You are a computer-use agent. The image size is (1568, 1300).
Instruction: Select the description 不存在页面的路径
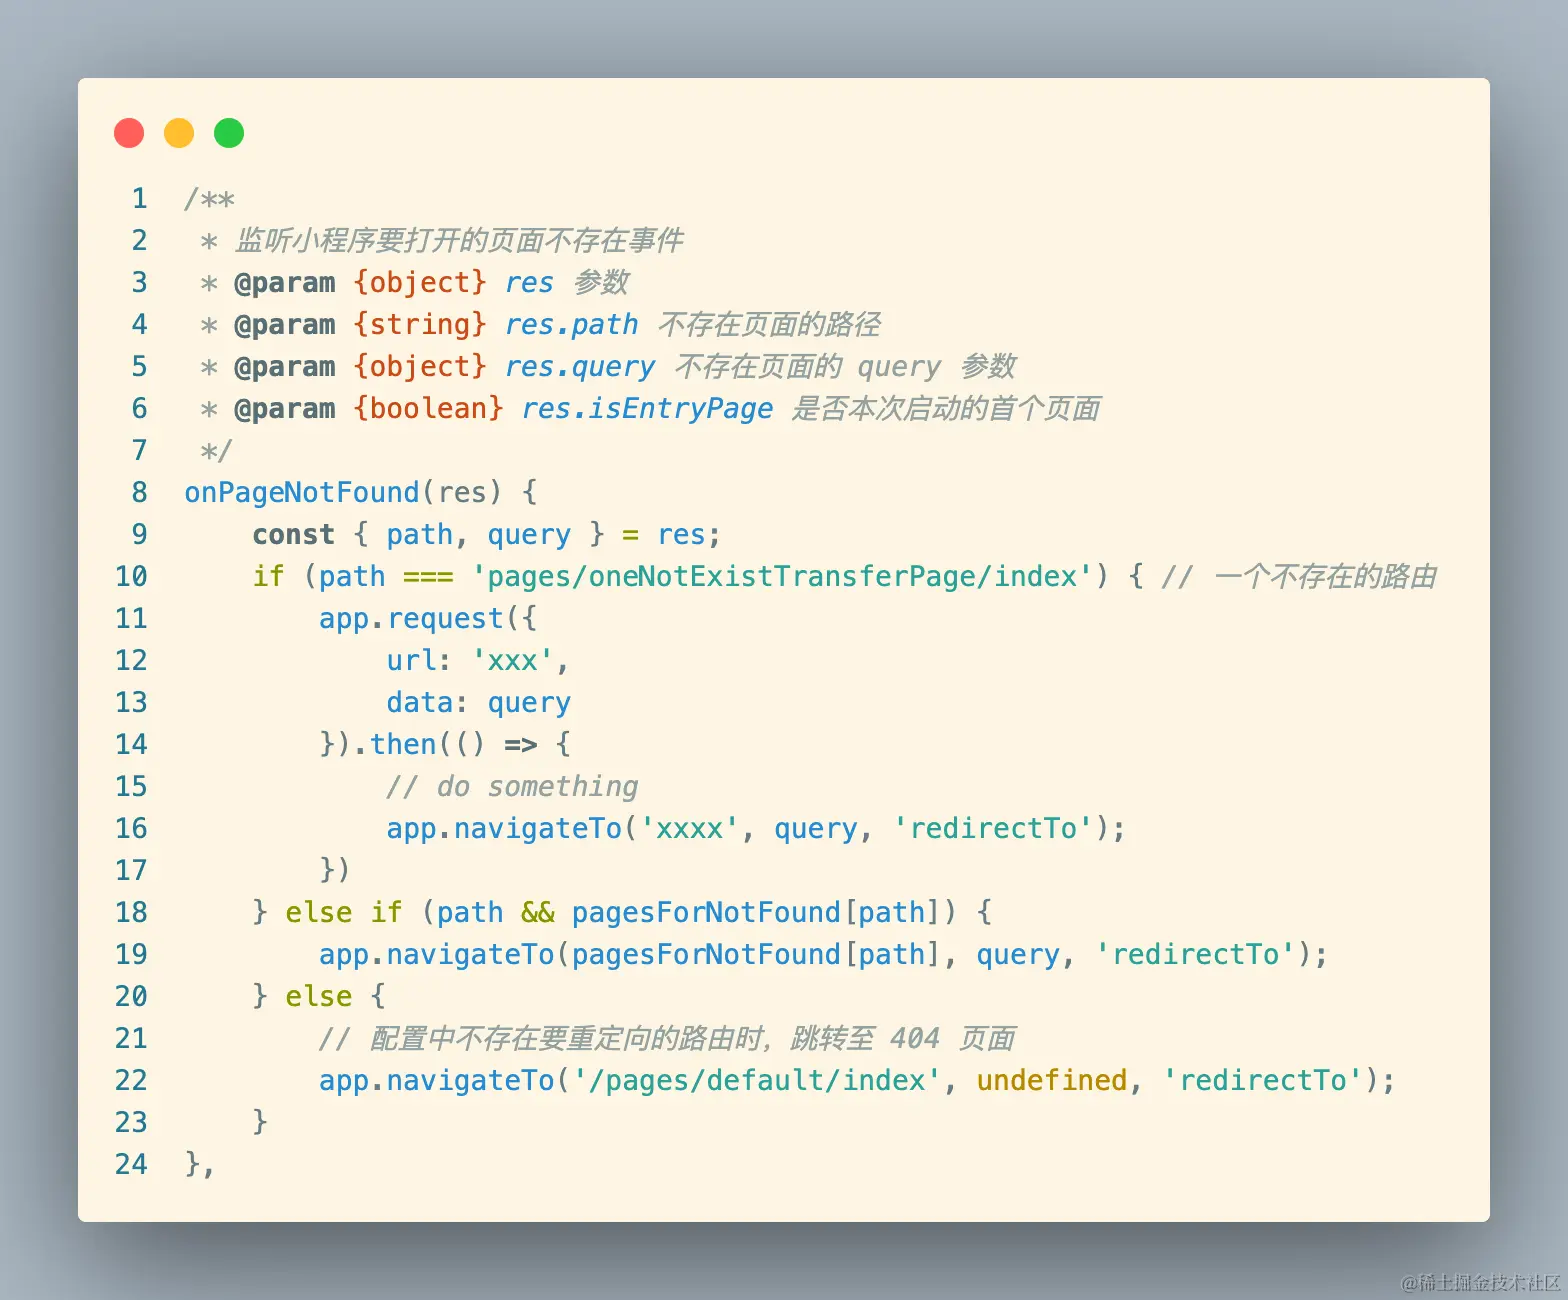click(x=769, y=324)
